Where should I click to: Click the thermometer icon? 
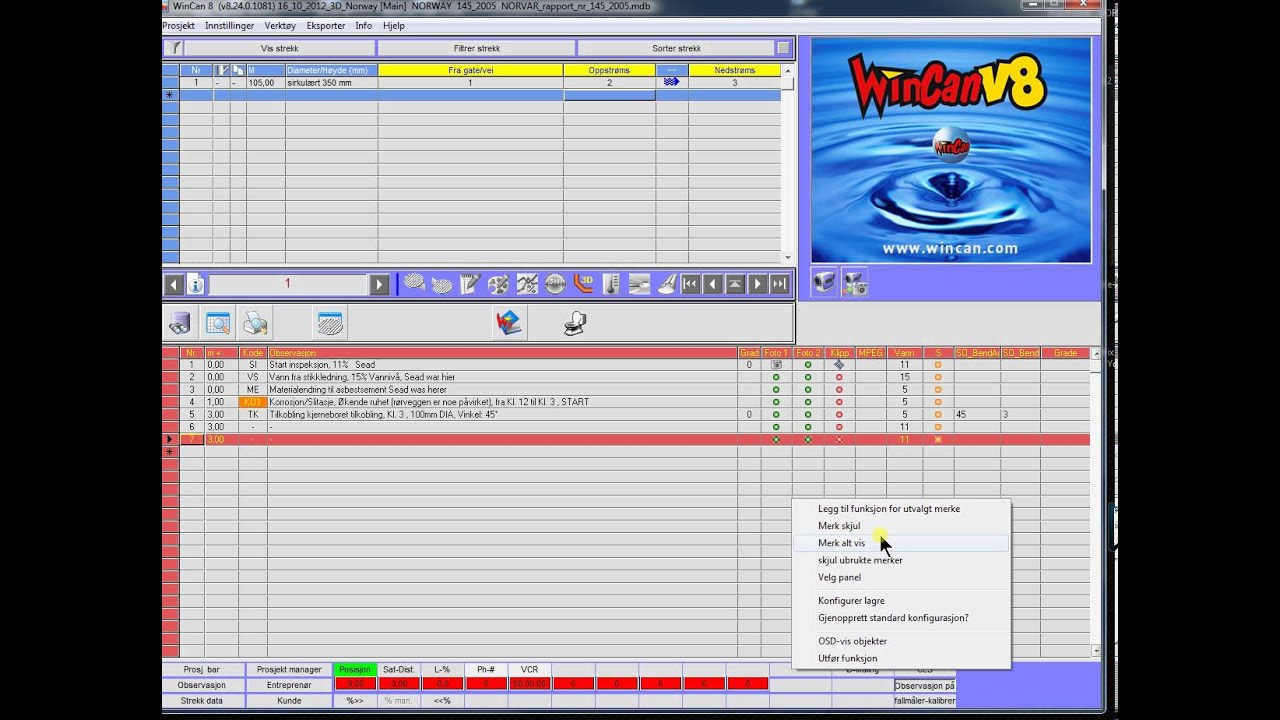click(x=611, y=285)
